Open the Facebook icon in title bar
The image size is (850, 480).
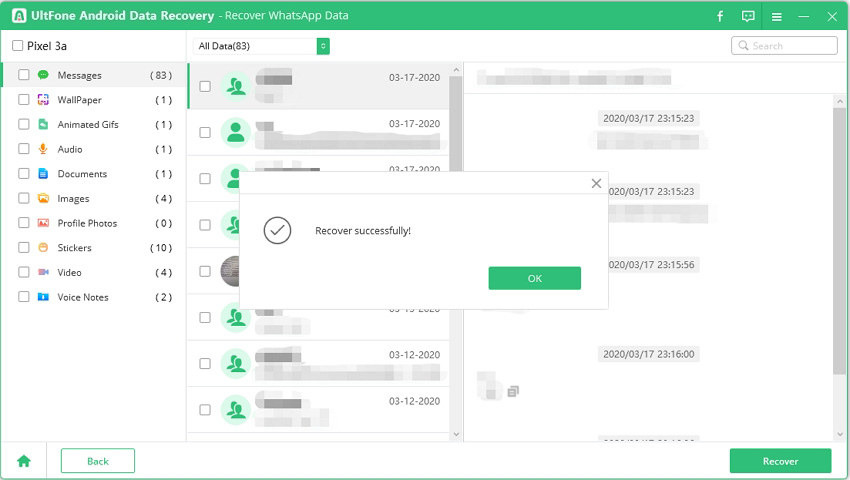(720, 16)
